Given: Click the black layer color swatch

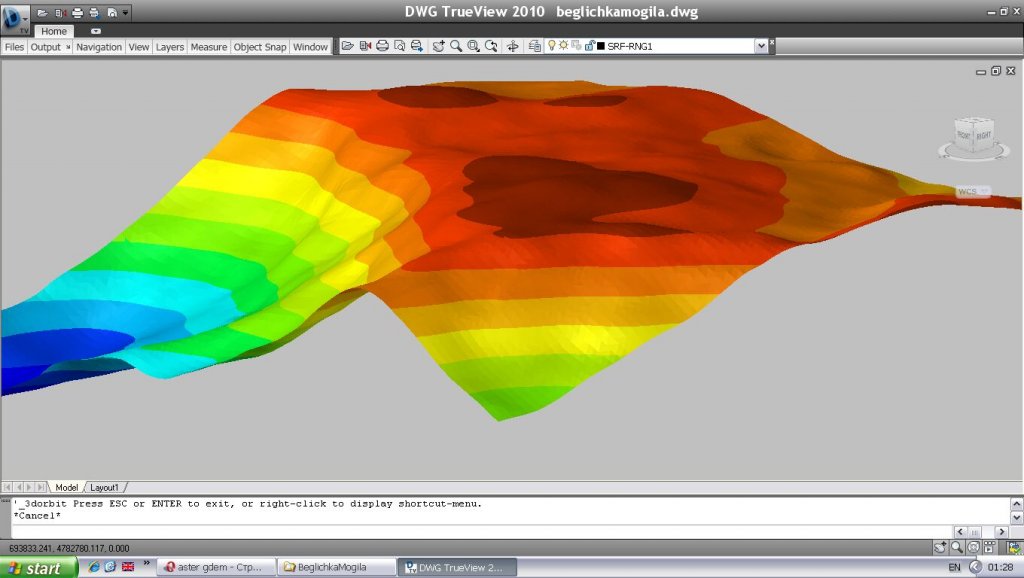Looking at the screenshot, I should (x=600, y=46).
